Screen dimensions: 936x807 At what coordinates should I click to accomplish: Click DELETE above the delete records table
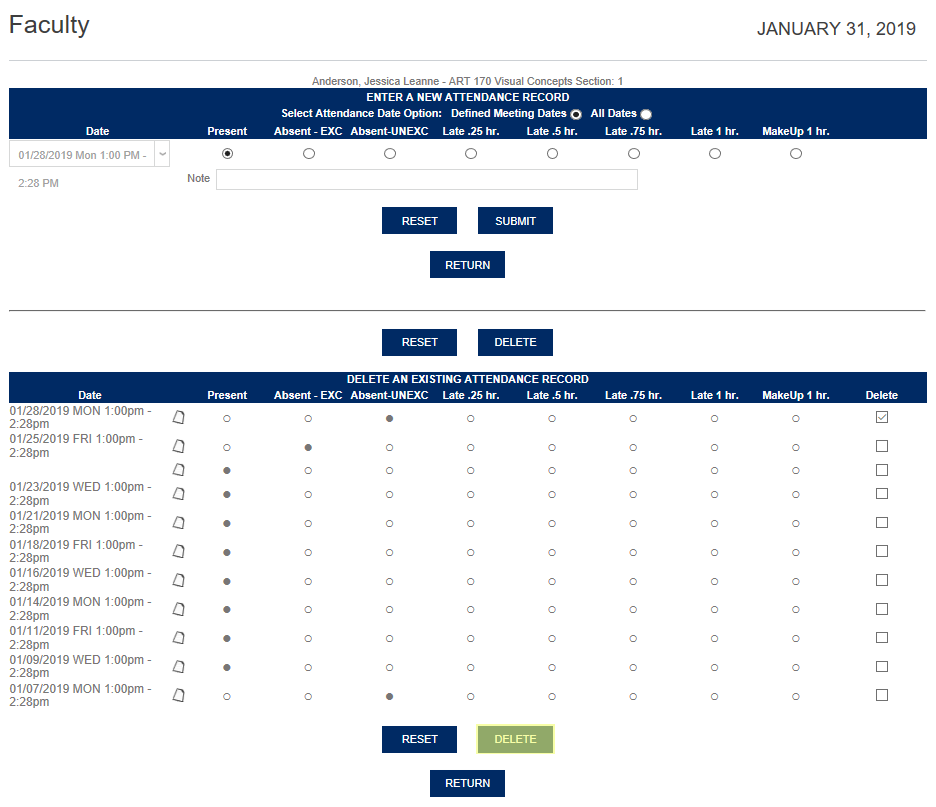coord(515,342)
